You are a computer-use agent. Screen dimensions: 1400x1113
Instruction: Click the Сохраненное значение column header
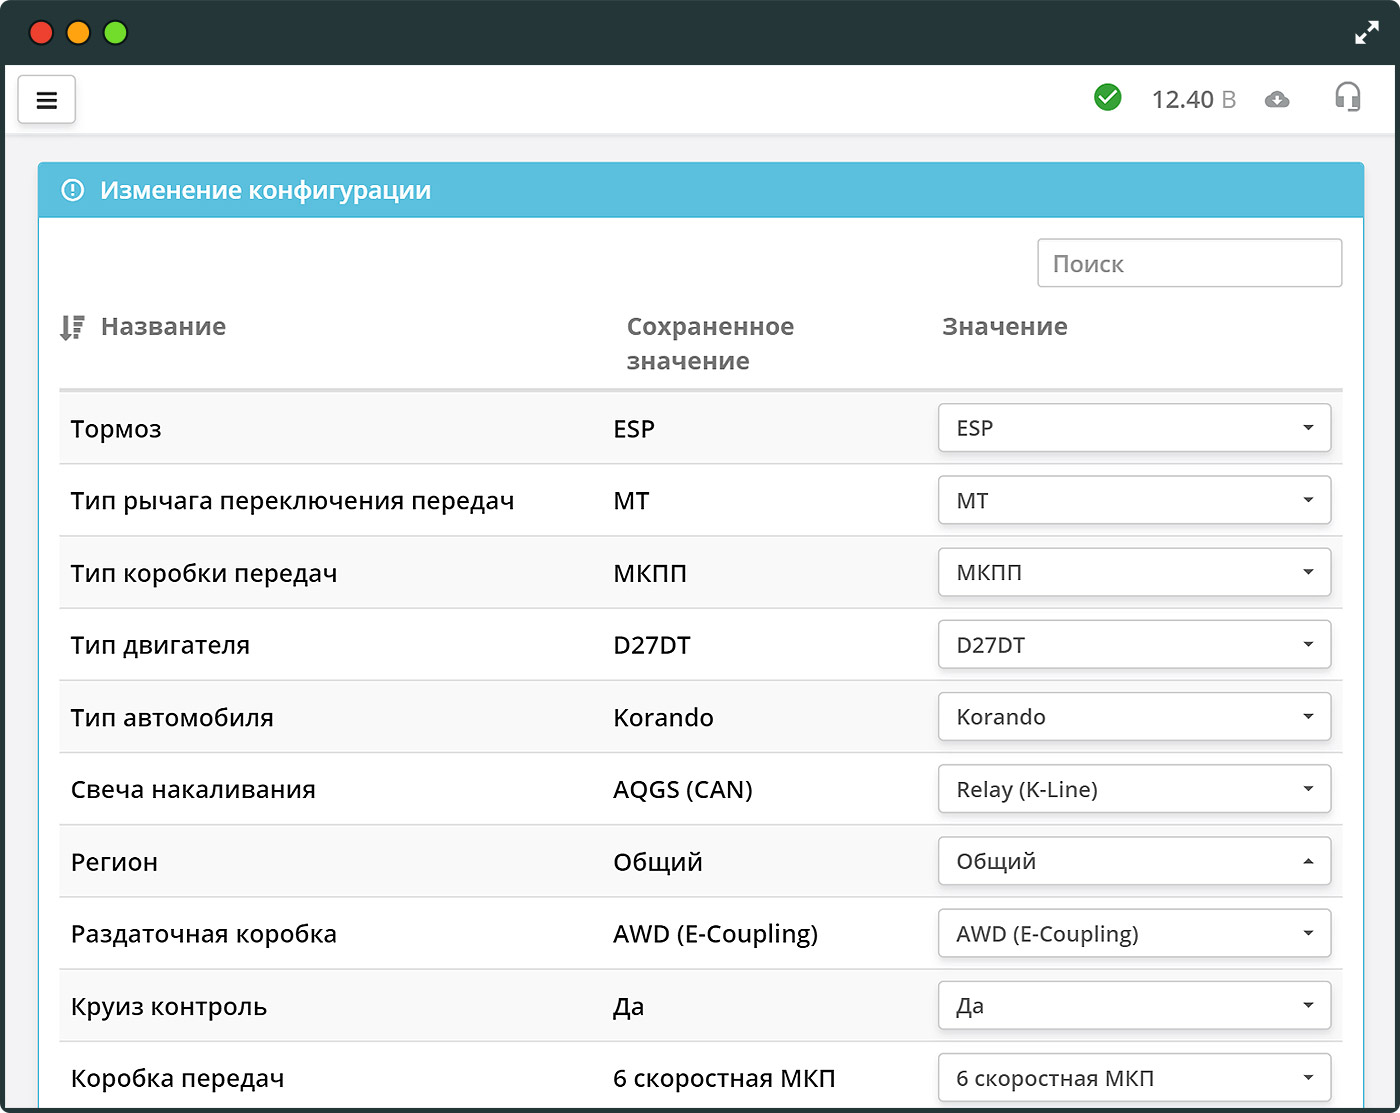tap(710, 343)
